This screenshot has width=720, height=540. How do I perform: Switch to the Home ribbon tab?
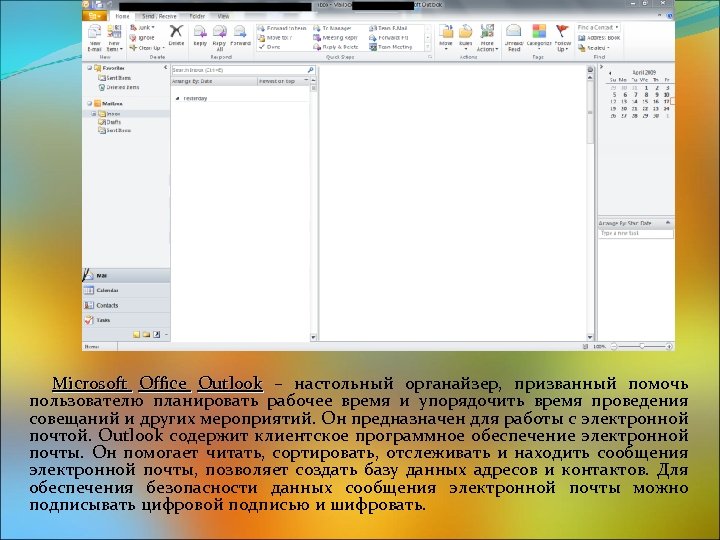(x=122, y=16)
